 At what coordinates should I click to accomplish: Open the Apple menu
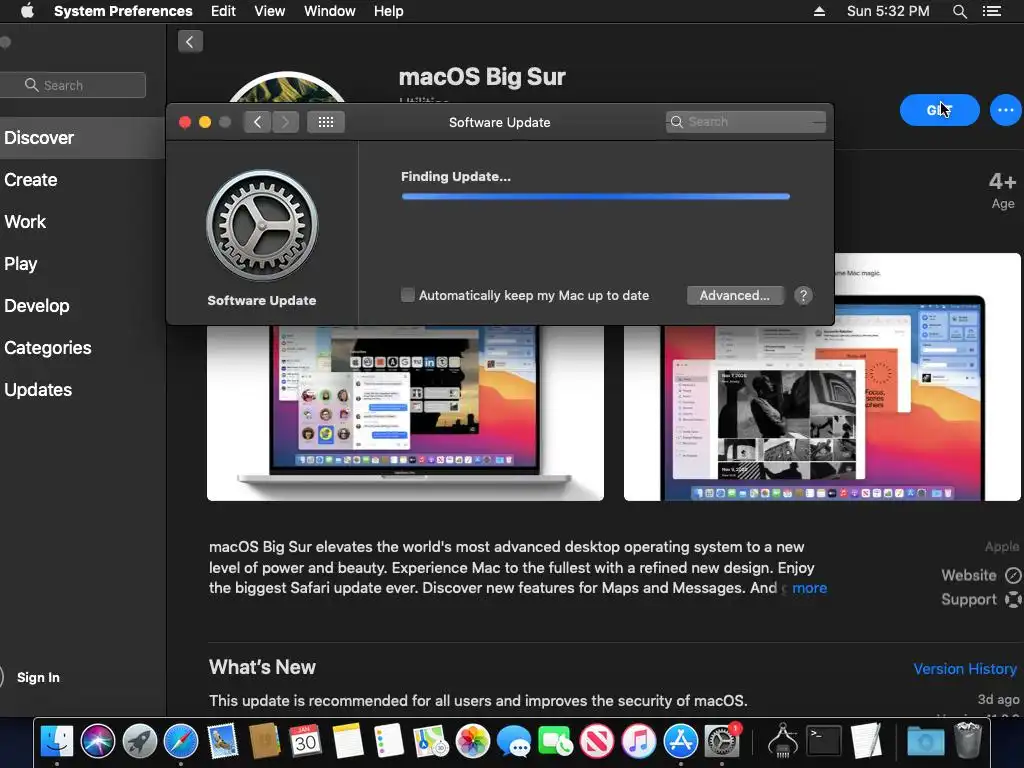(27, 11)
